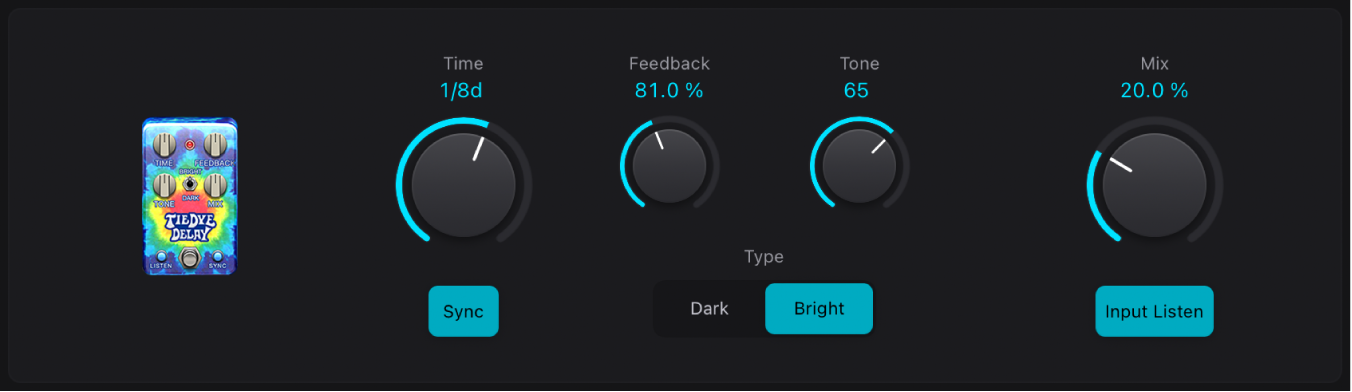Click the blue LISTEN light on pedal

point(161,256)
